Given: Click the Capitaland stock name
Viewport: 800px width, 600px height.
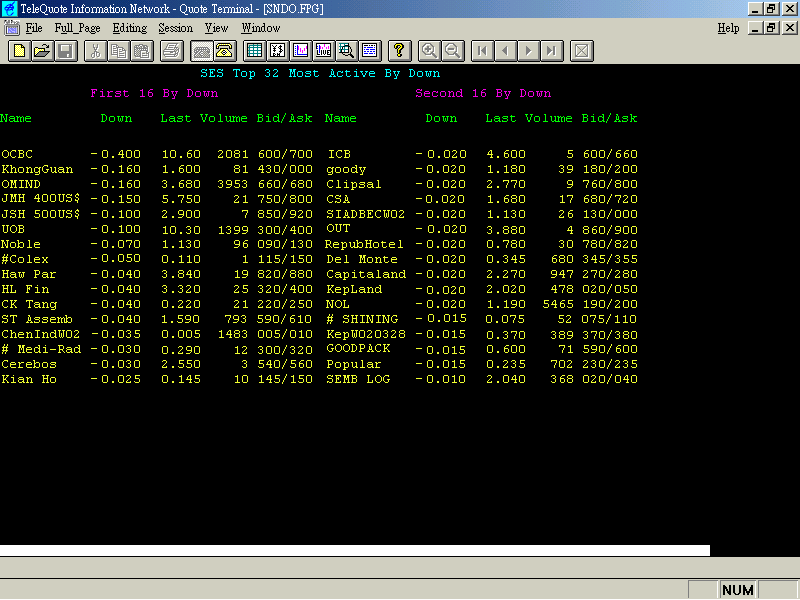Looking at the screenshot, I should pyautogui.click(x=366, y=274).
